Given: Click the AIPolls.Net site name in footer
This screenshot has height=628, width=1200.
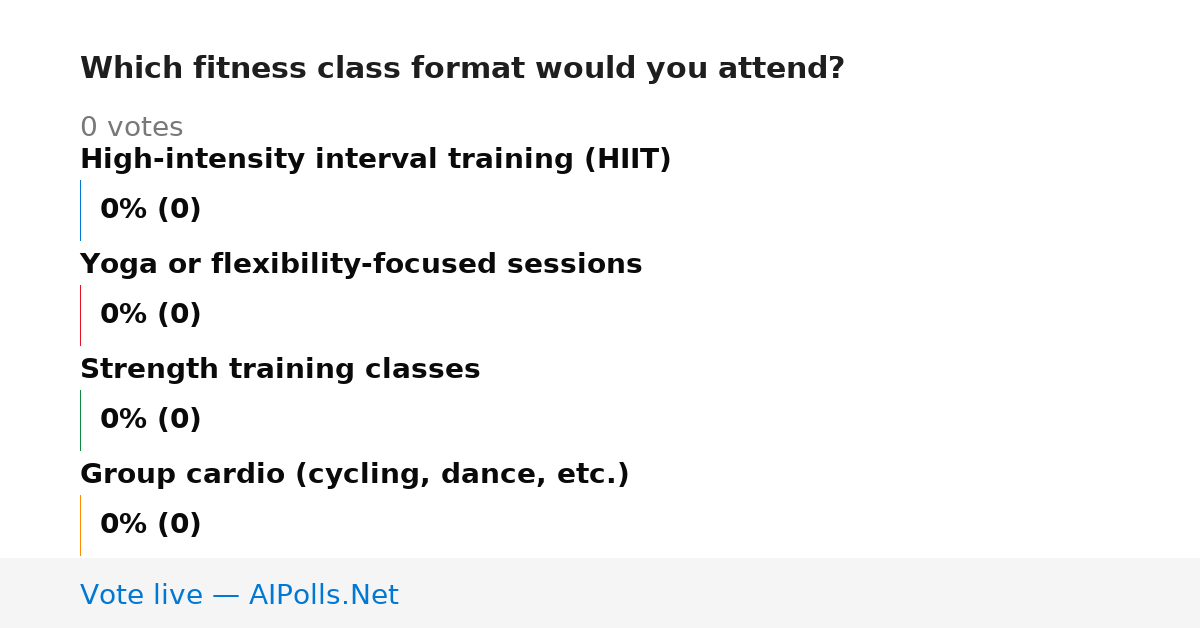Looking at the screenshot, I should point(323,595).
